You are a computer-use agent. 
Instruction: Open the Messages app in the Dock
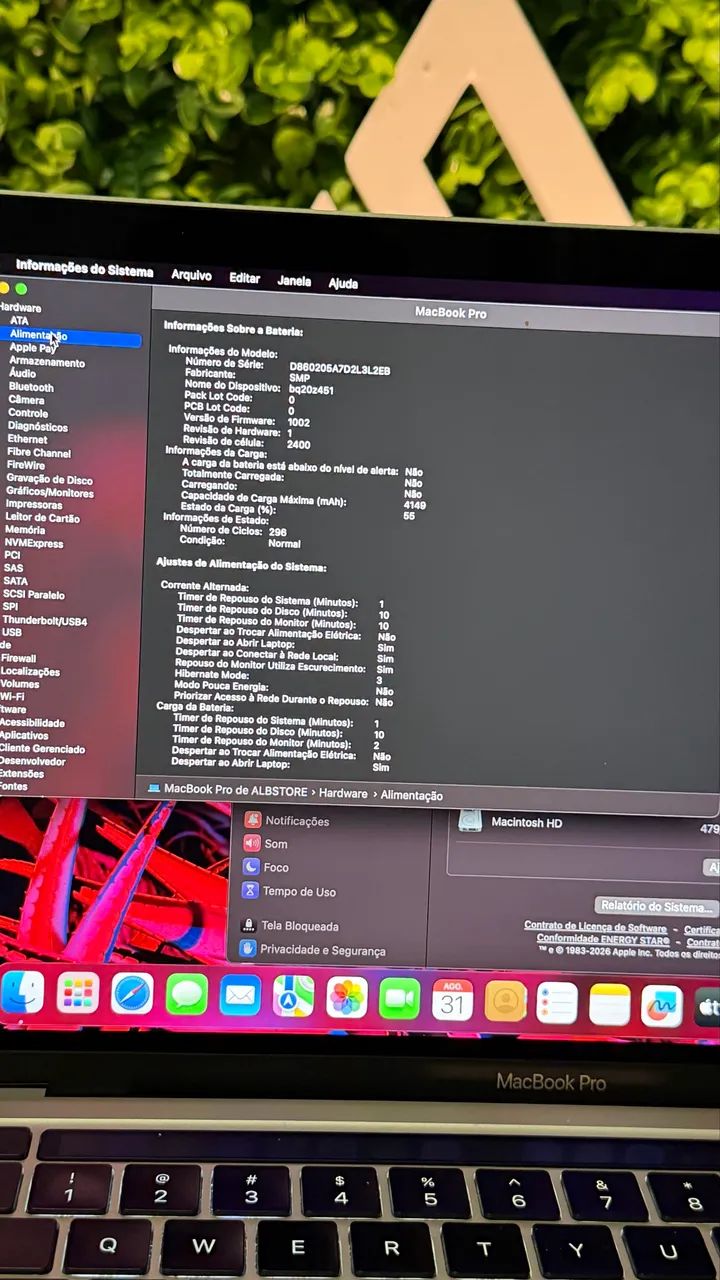coord(186,995)
